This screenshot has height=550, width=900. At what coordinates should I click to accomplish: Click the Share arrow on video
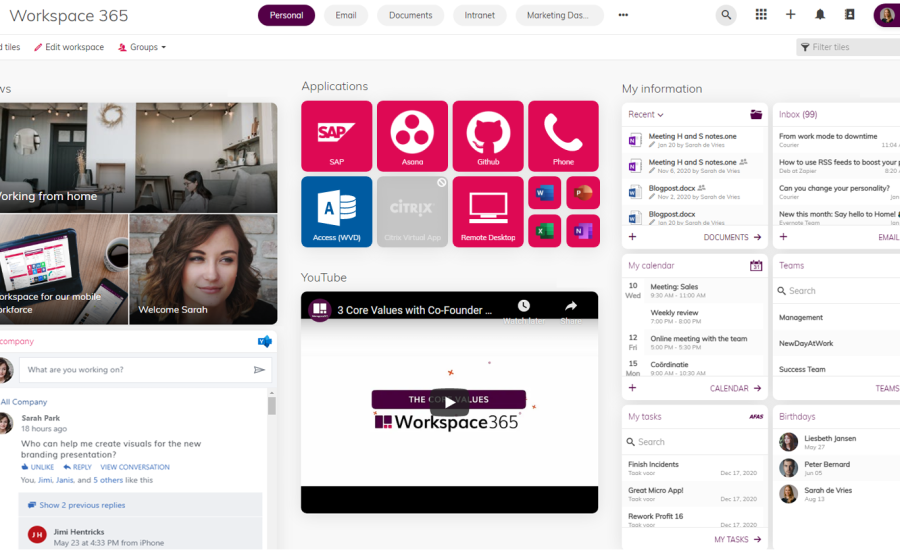click(571, 306)
